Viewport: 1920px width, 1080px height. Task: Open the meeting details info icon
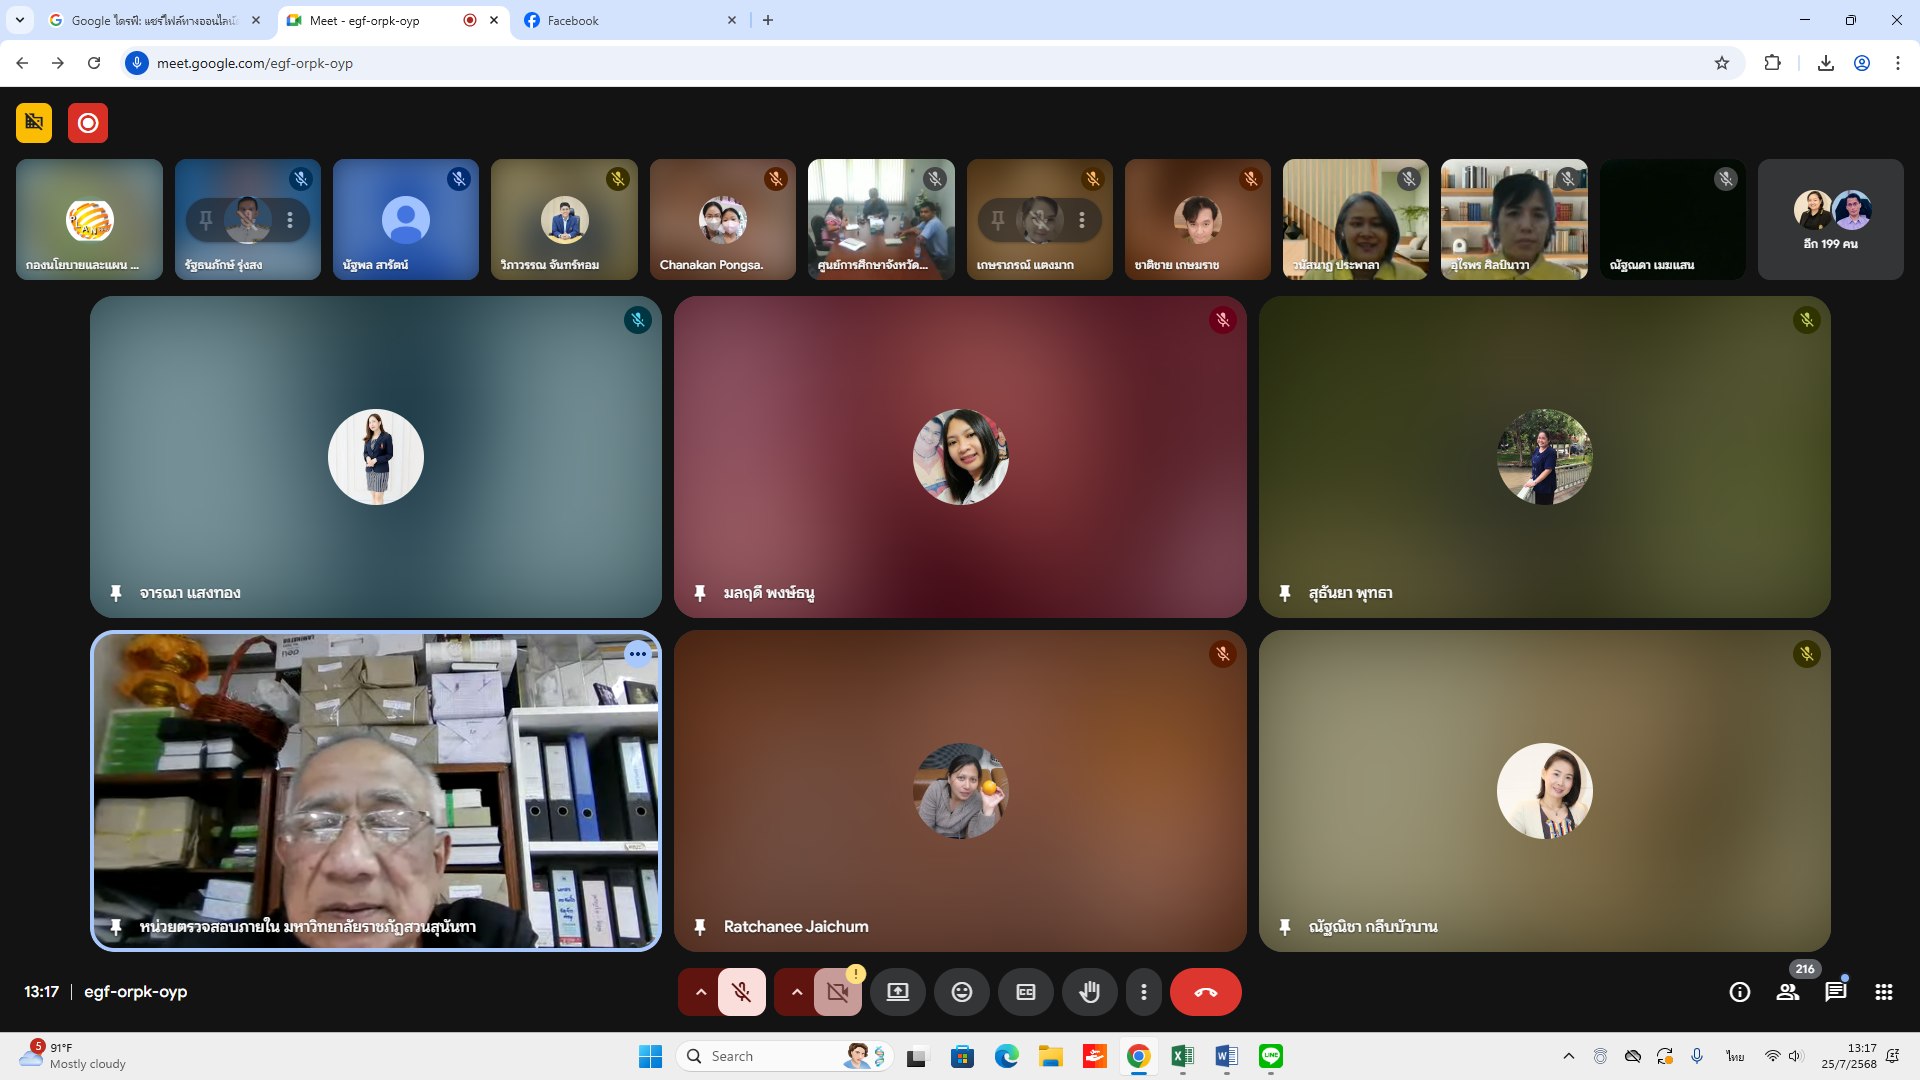coord(1739,992)
